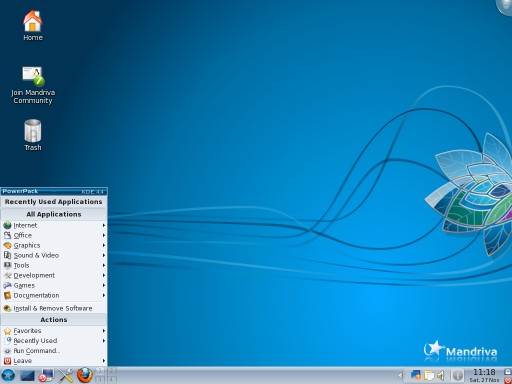The image size is (512, 384).
Task: Open Join Mandriva Community desktop icon
Action: coord(33,85)
